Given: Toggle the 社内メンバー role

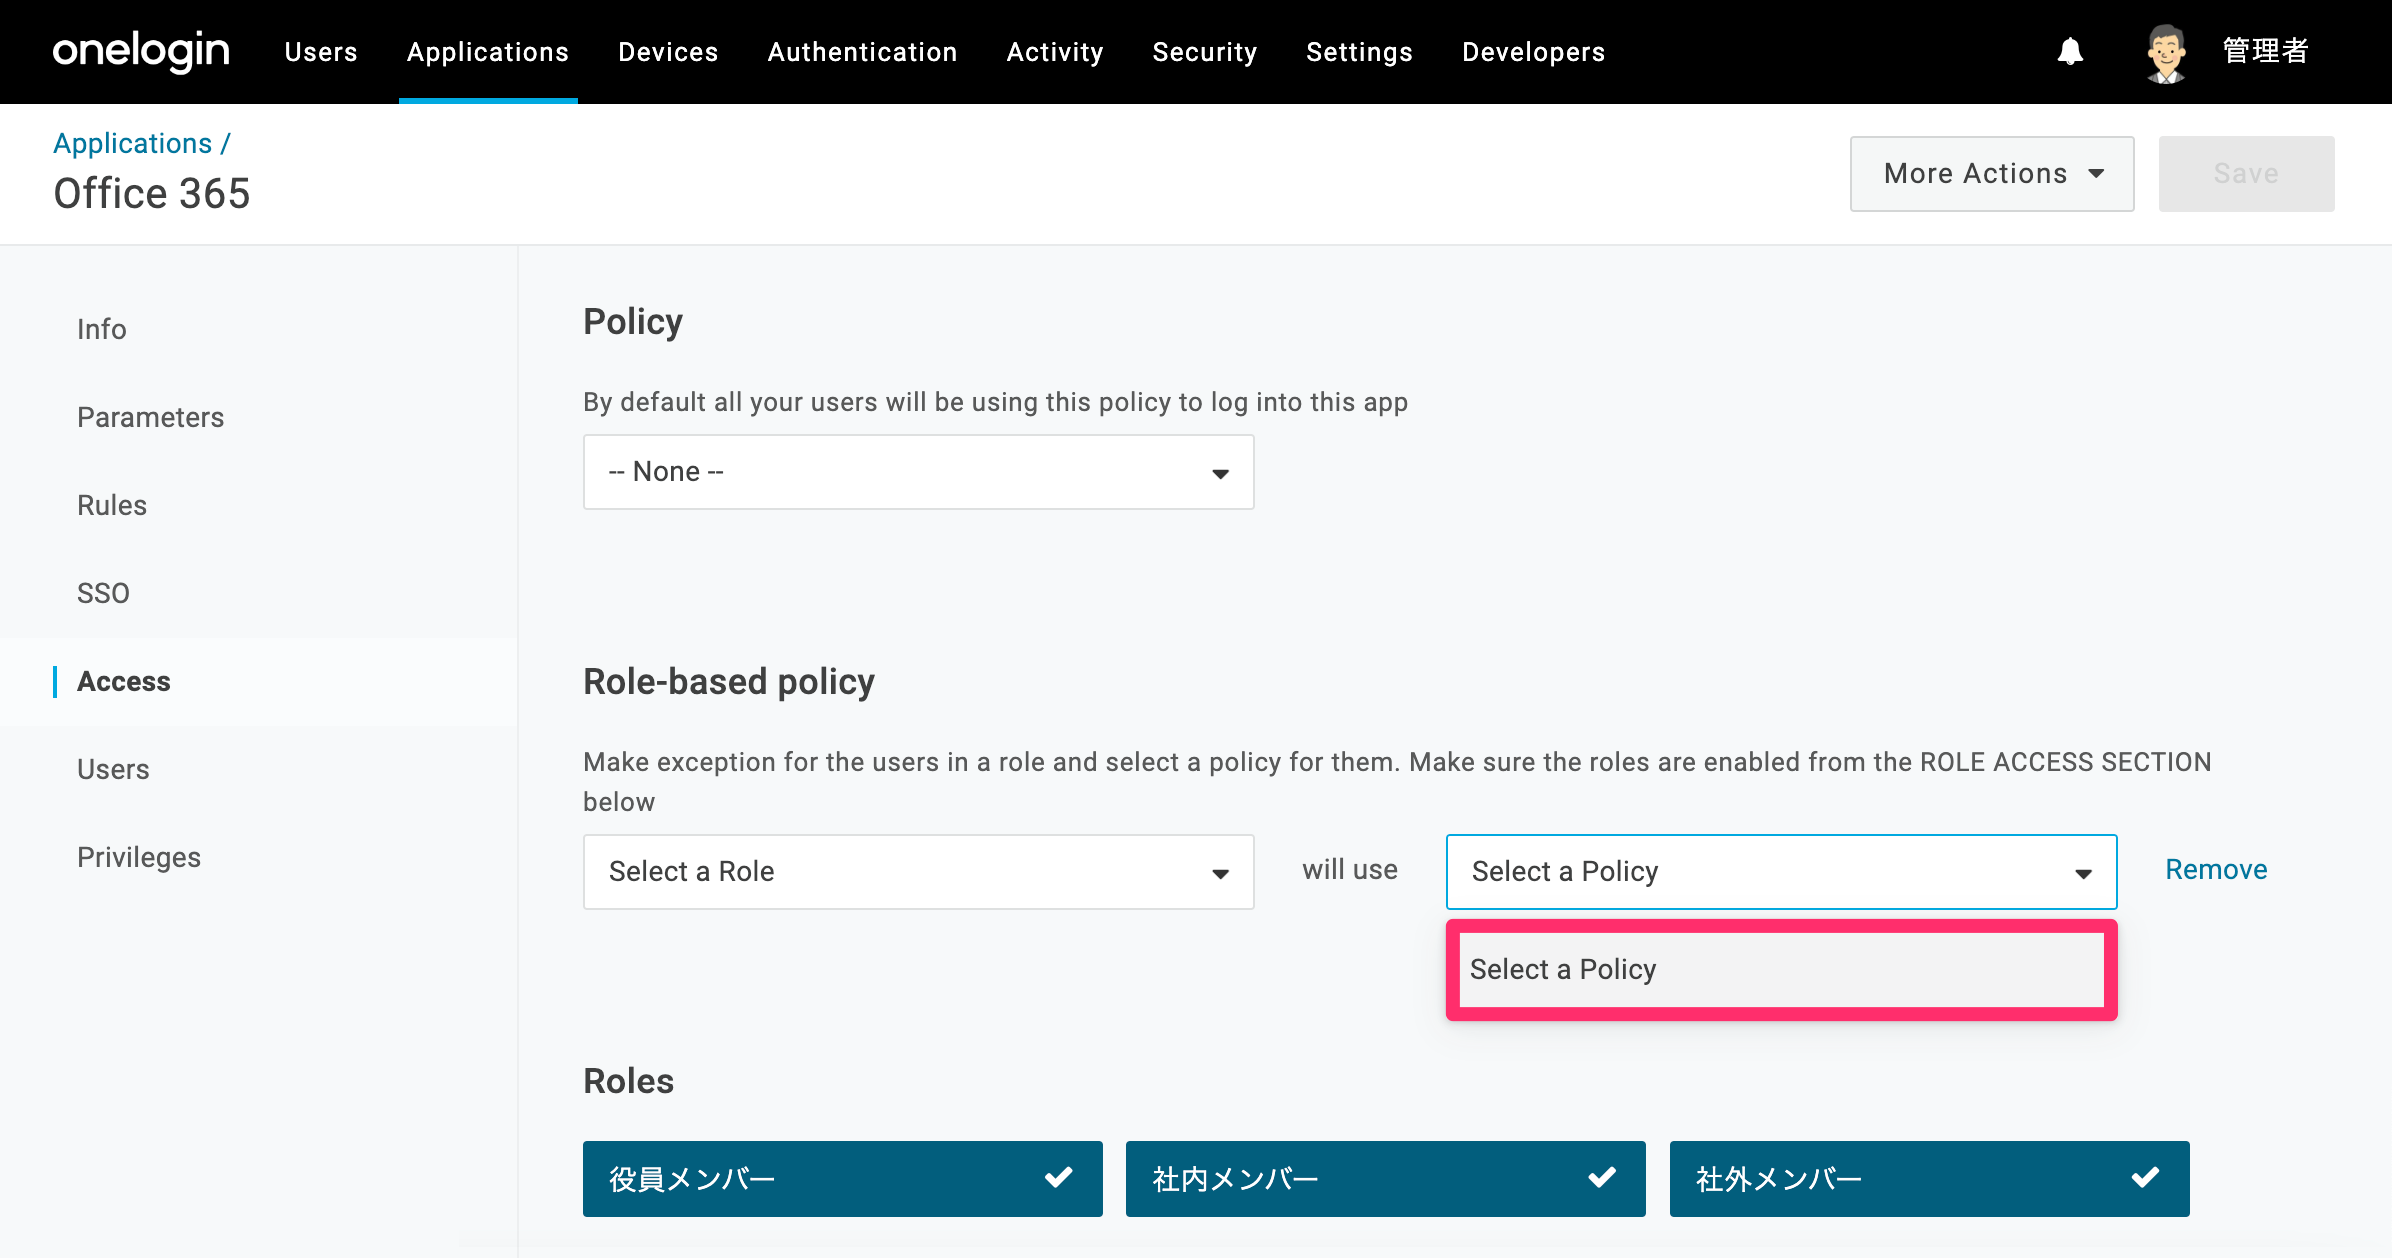Looking at the screenshot, I should pyautogui.click(x=1385, y=1179).
